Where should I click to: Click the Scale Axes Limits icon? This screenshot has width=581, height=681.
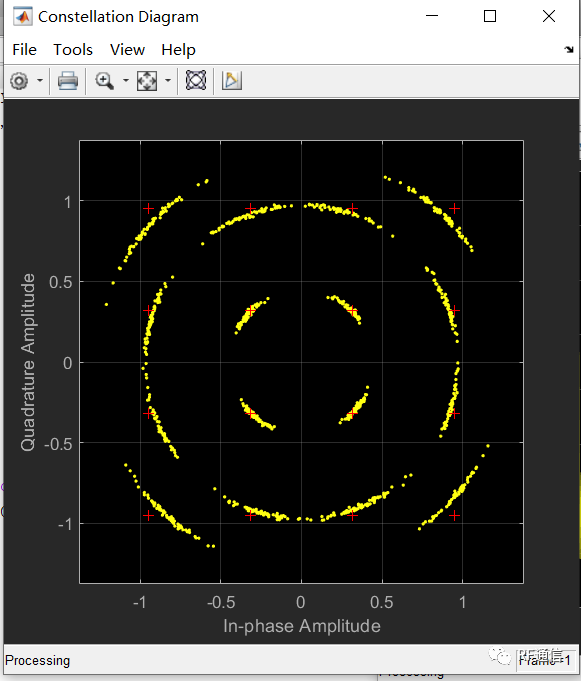coord(147,81)
